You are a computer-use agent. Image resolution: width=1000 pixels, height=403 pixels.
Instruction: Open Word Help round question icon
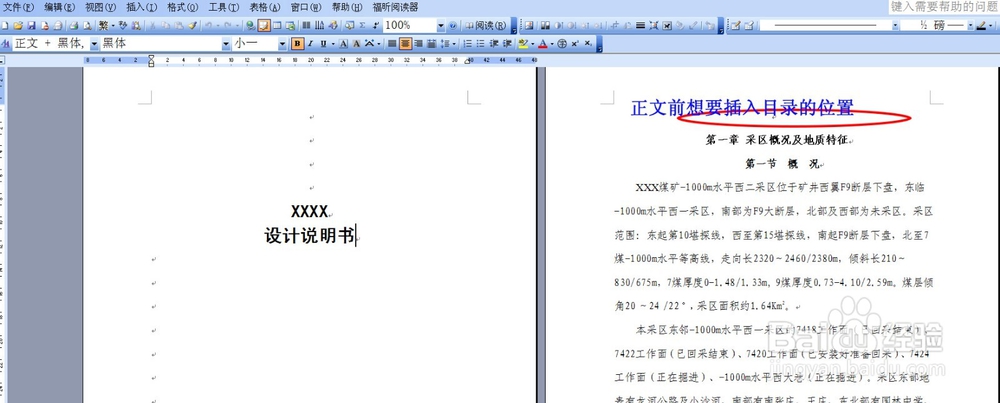tap(453, 26)
